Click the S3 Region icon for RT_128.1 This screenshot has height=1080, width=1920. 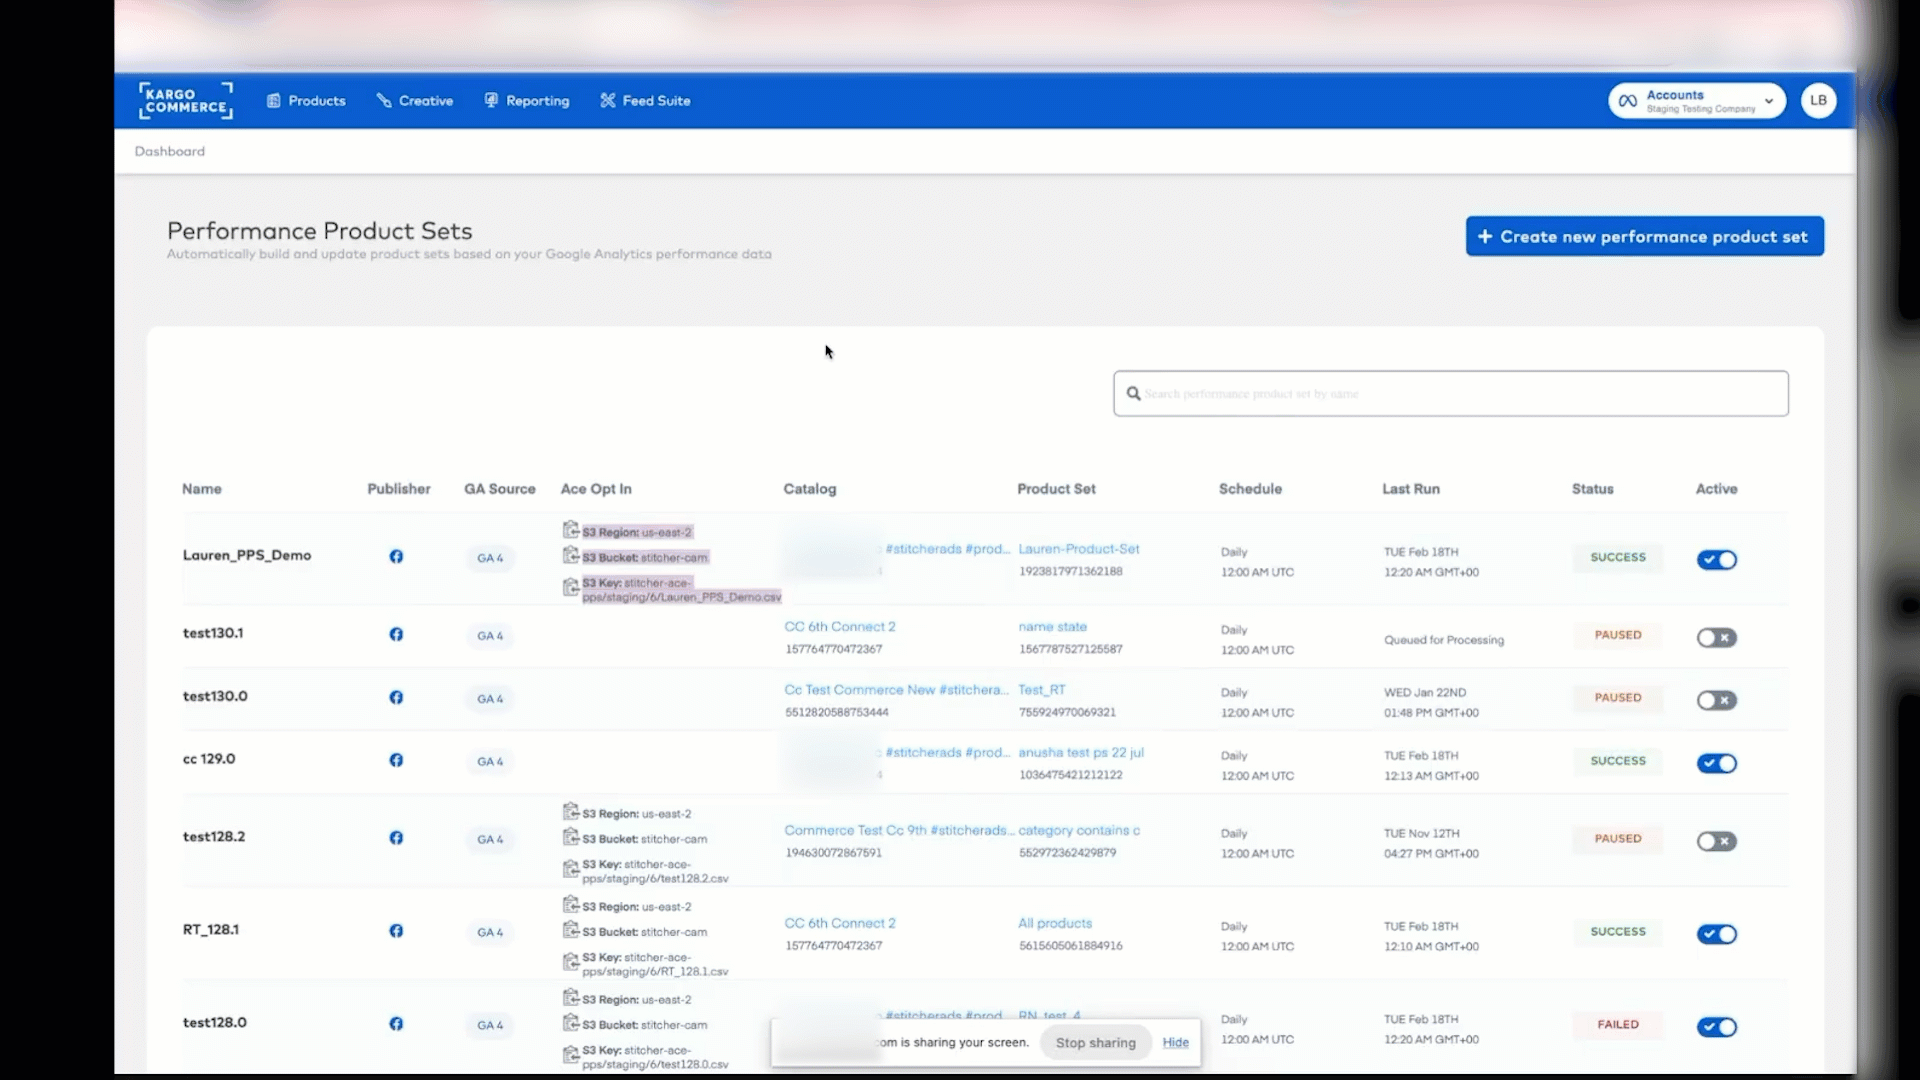[570, 906]
